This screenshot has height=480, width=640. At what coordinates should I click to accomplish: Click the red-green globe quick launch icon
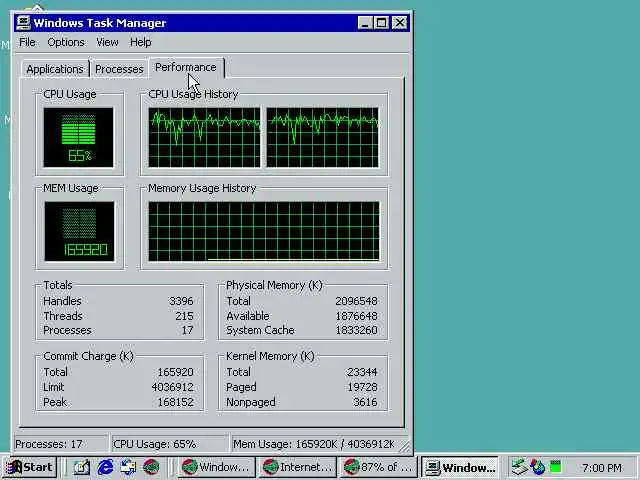[x=151, y=467]
